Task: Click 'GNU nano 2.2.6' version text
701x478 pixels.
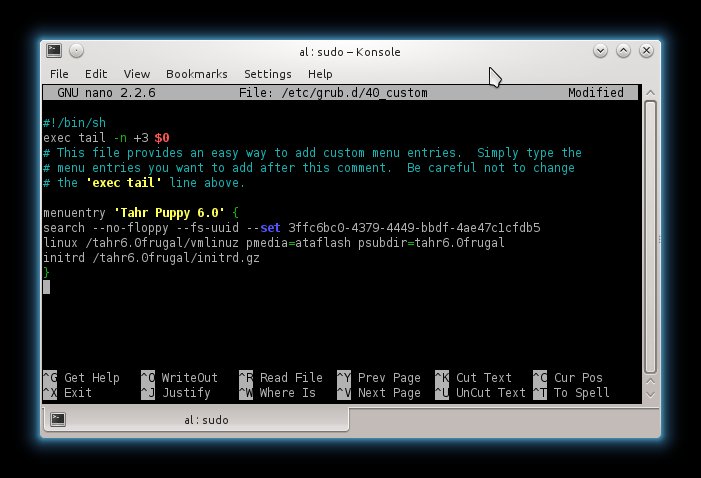Action: point(106,93)
